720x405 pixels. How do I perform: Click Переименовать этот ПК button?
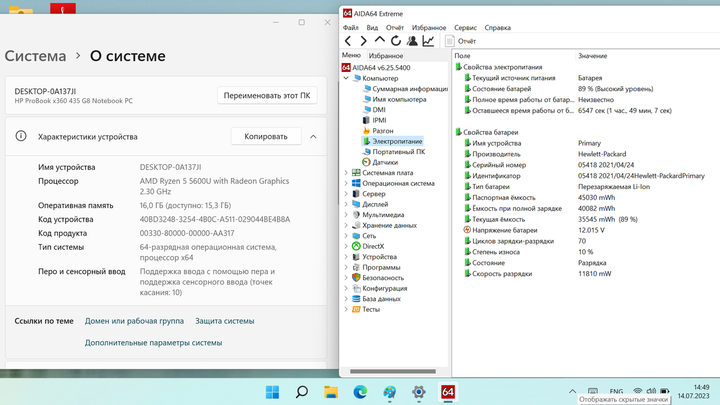pyautogui.click(x=267, y=96)
